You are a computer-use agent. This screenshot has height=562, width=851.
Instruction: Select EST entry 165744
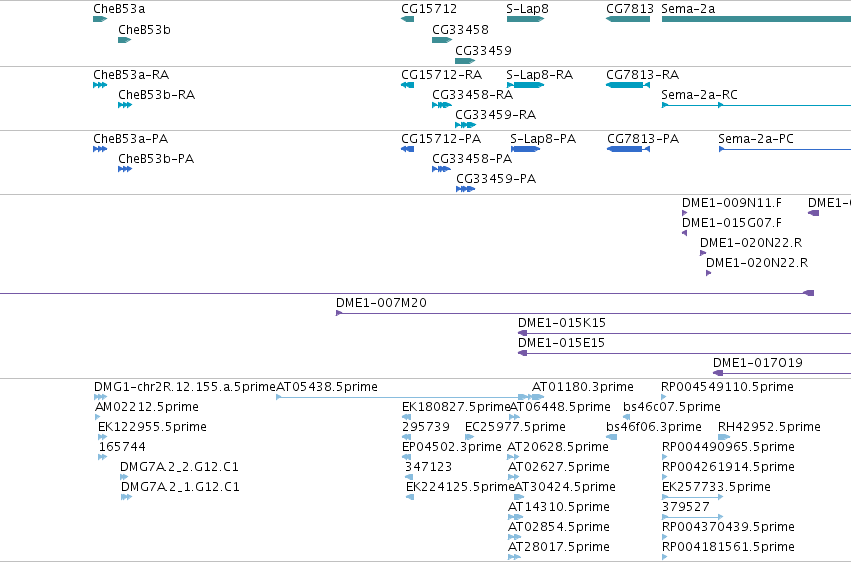122,448
